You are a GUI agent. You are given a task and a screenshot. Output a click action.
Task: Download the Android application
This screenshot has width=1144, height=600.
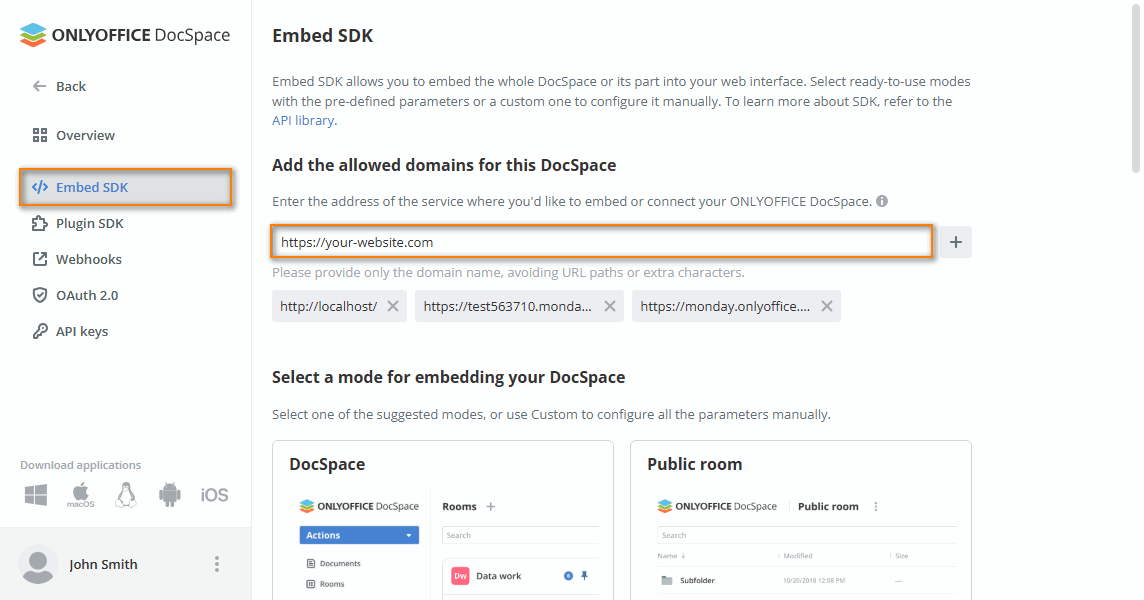coord(169,495)
